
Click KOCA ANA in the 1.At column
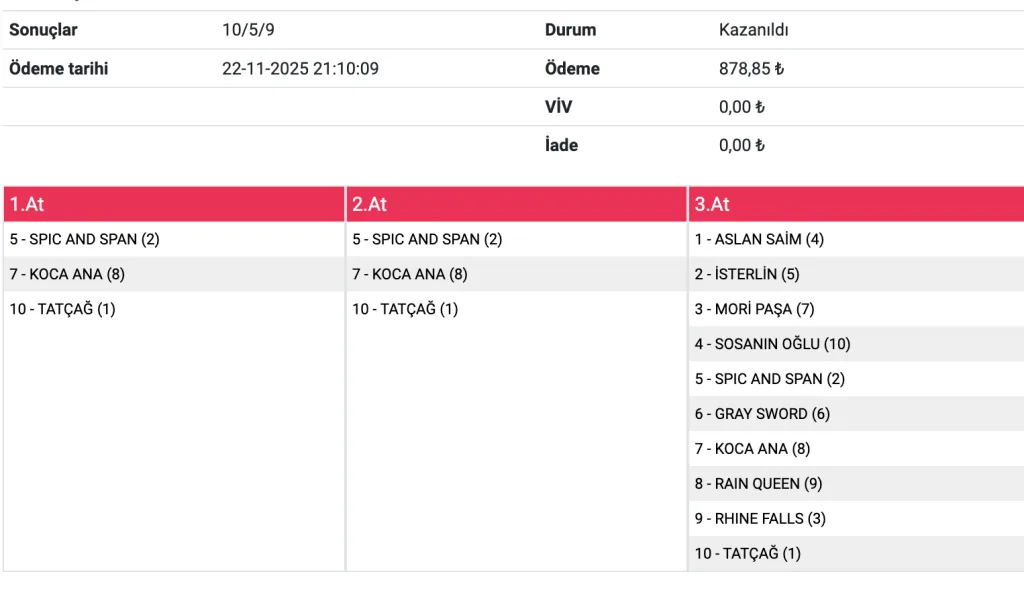pos(67,274)
